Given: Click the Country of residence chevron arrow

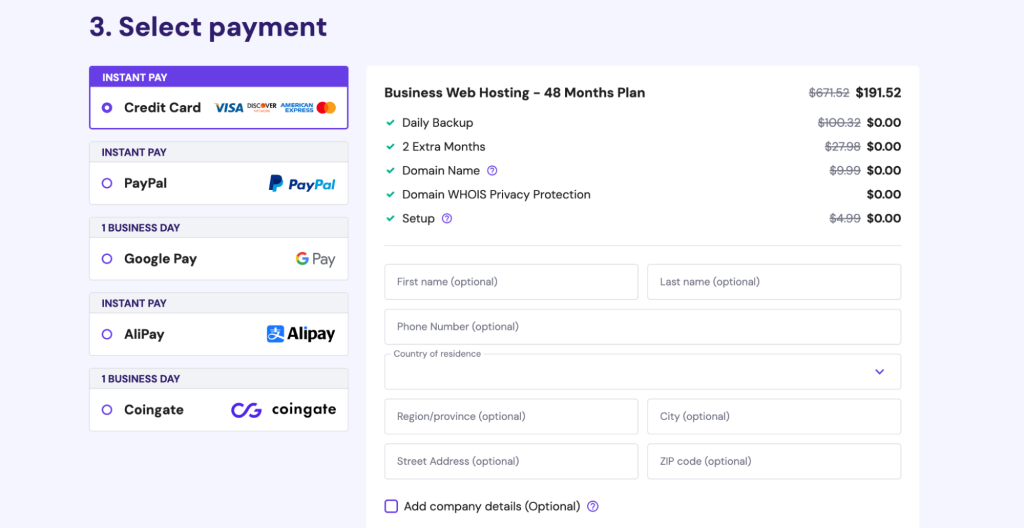Looking at the screenshot, I should [x=880, y=372].
